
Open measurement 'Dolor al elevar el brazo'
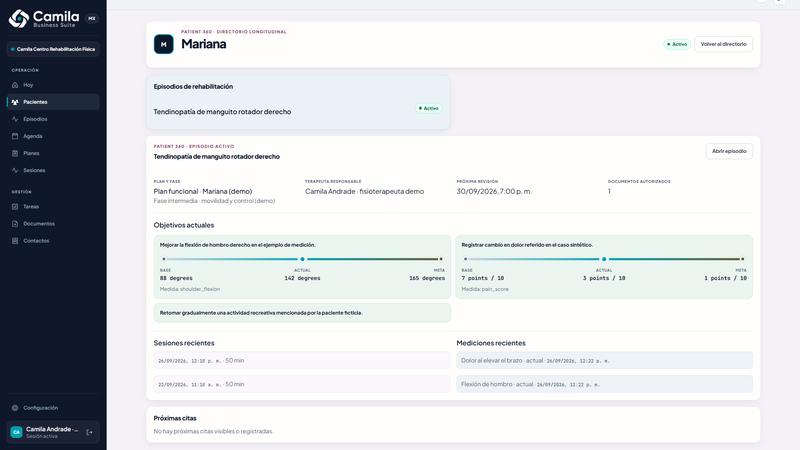click(605, 360)
